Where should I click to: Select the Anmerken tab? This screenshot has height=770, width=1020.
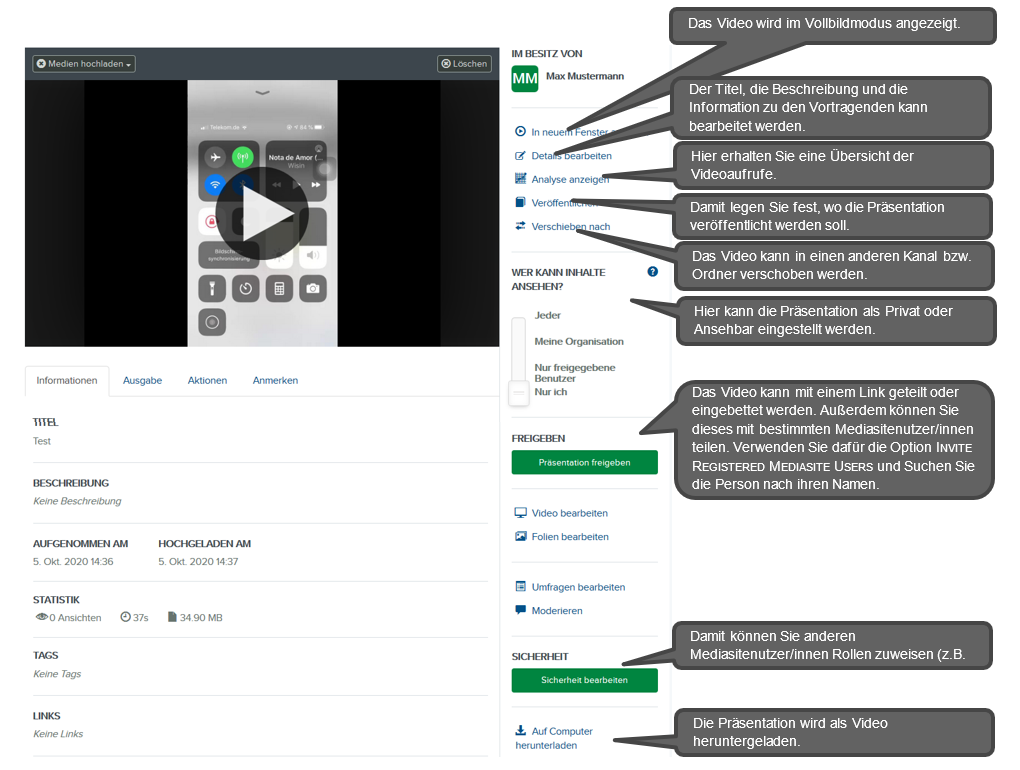click(275, 381)
